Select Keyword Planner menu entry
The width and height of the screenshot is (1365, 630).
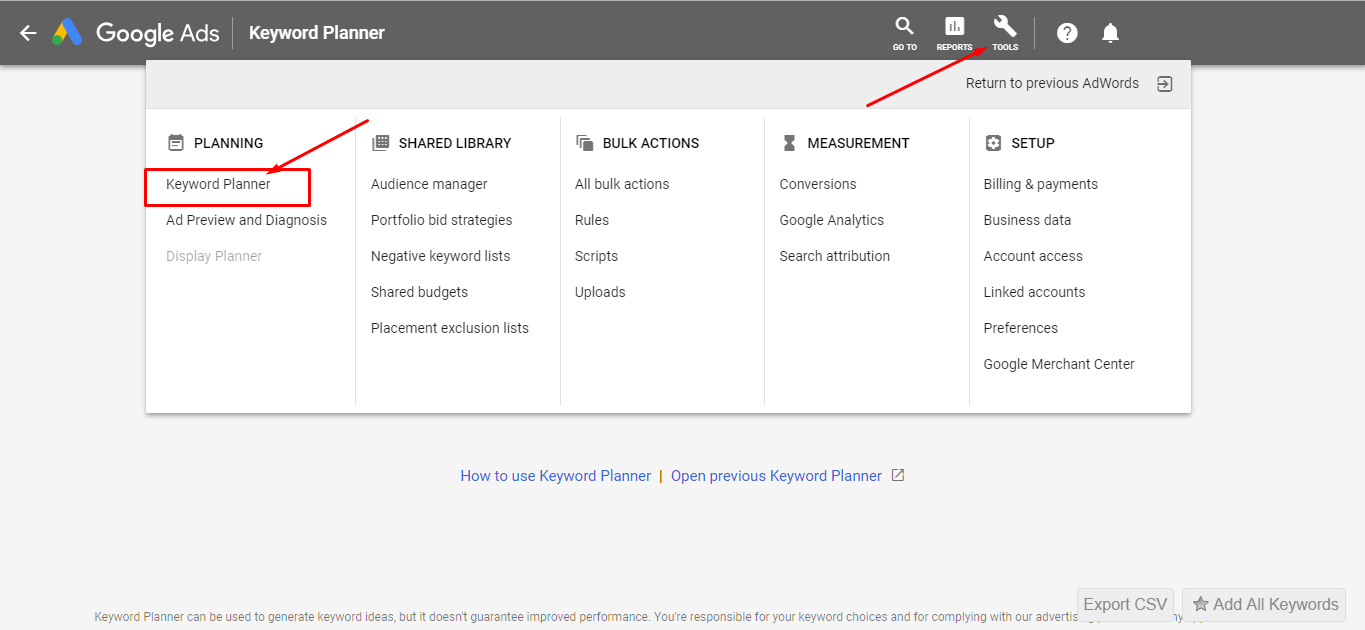(x=218, y=184)
